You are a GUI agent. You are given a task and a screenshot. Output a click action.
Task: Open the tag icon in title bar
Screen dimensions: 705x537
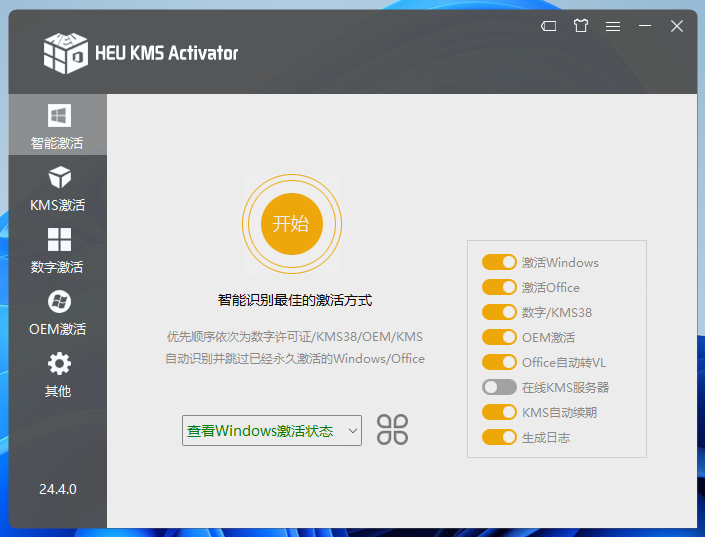pos(549,26)
